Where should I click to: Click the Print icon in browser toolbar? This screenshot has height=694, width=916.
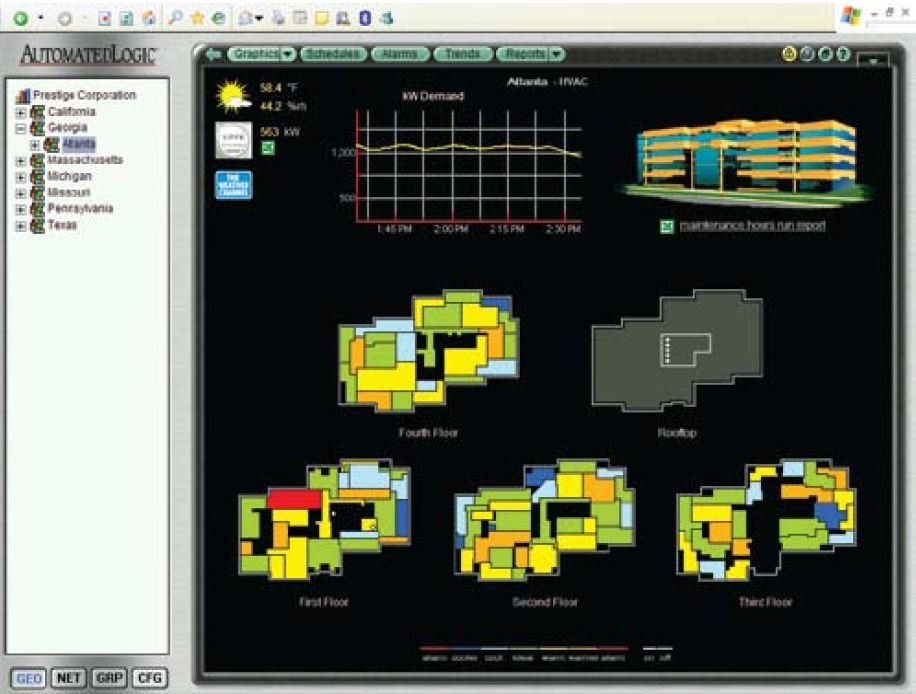click(278, 18)
